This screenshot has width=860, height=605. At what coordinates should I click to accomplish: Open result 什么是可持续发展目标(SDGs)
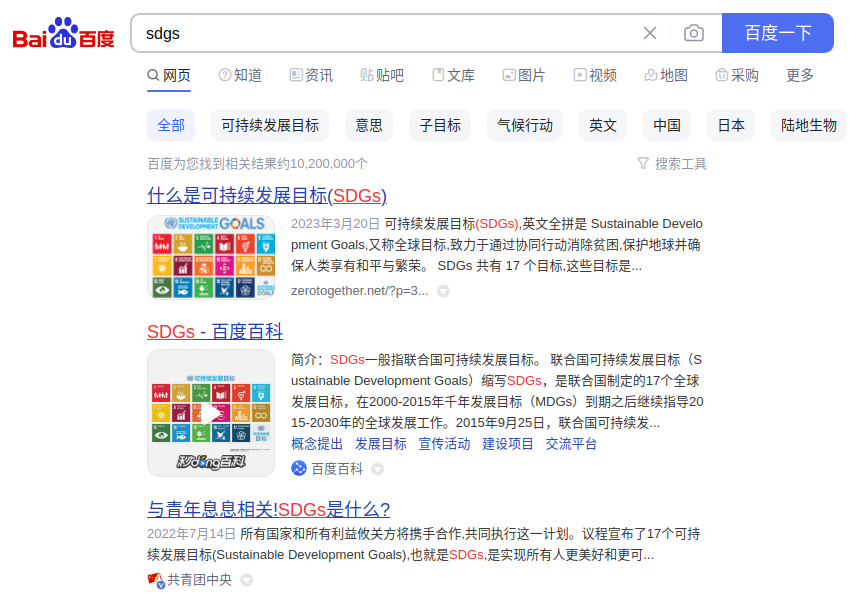(x=267, y=195)
